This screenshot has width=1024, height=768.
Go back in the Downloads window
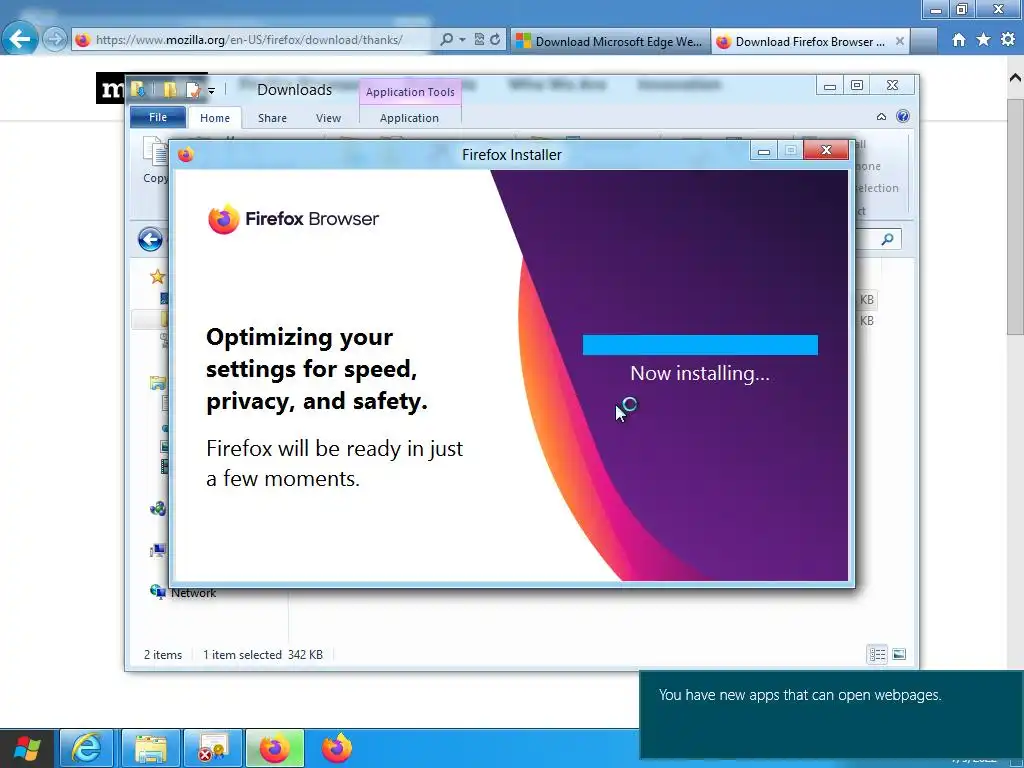click(150, 240)
